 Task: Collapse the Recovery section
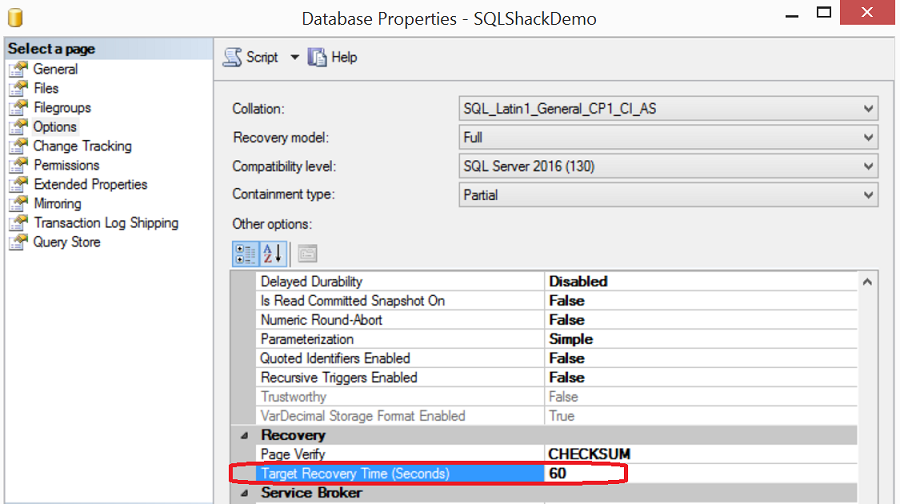coord(245,435)
